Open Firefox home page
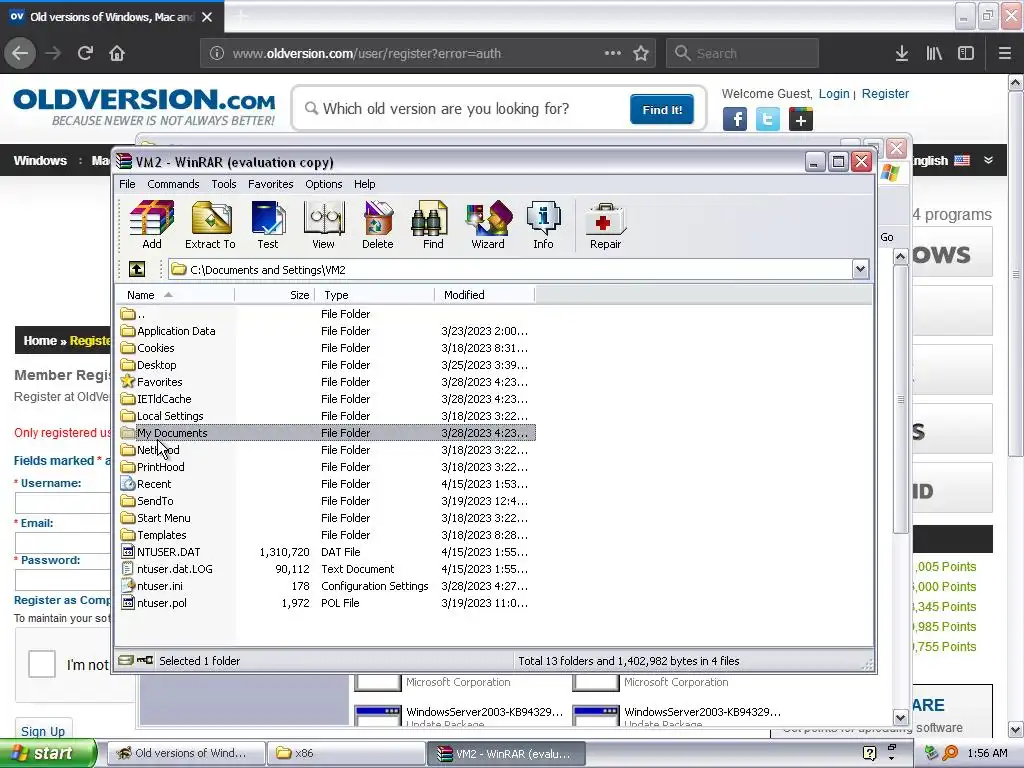The width and height of the screenshot is (1024, 768). point(117,53)
